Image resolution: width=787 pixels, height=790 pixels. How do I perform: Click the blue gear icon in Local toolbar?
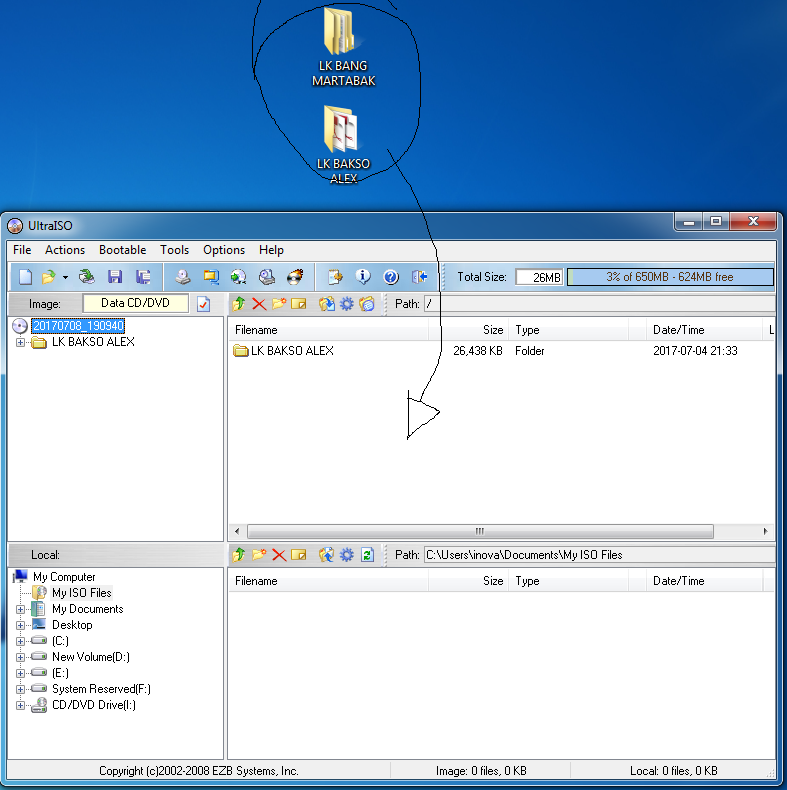click(x=347, y=555)
